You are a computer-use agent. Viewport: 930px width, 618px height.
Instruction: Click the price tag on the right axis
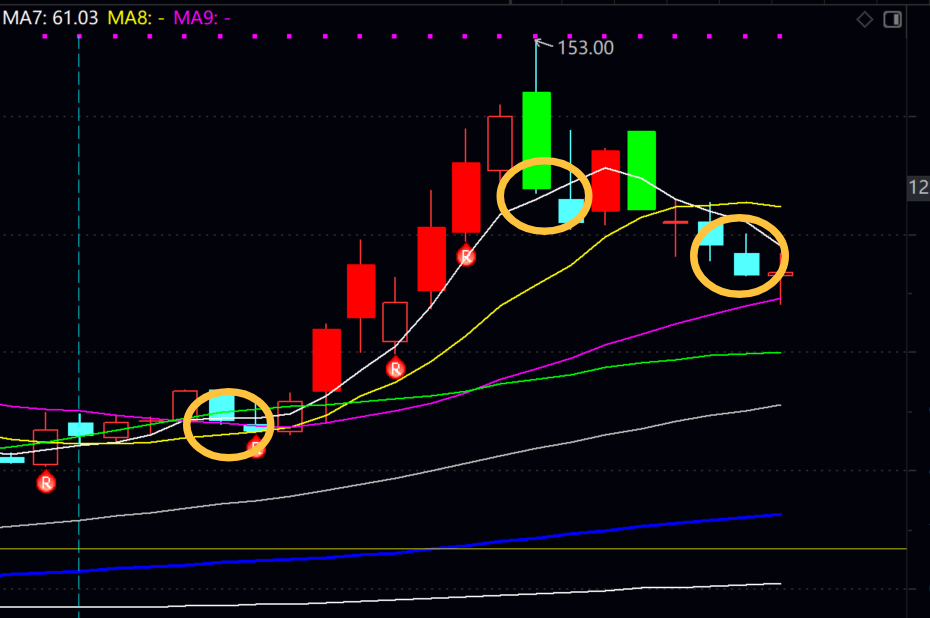coord(918,187)
